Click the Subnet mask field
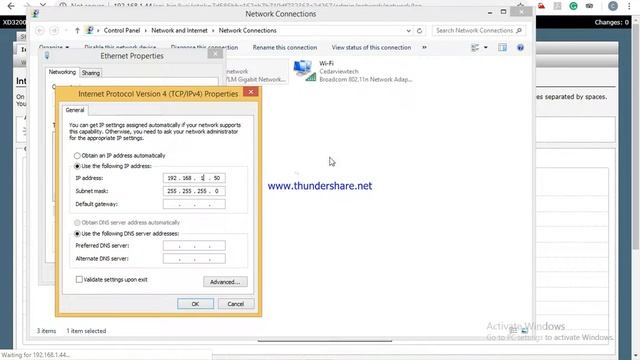The image size is (640, 360). click(194, 191)
